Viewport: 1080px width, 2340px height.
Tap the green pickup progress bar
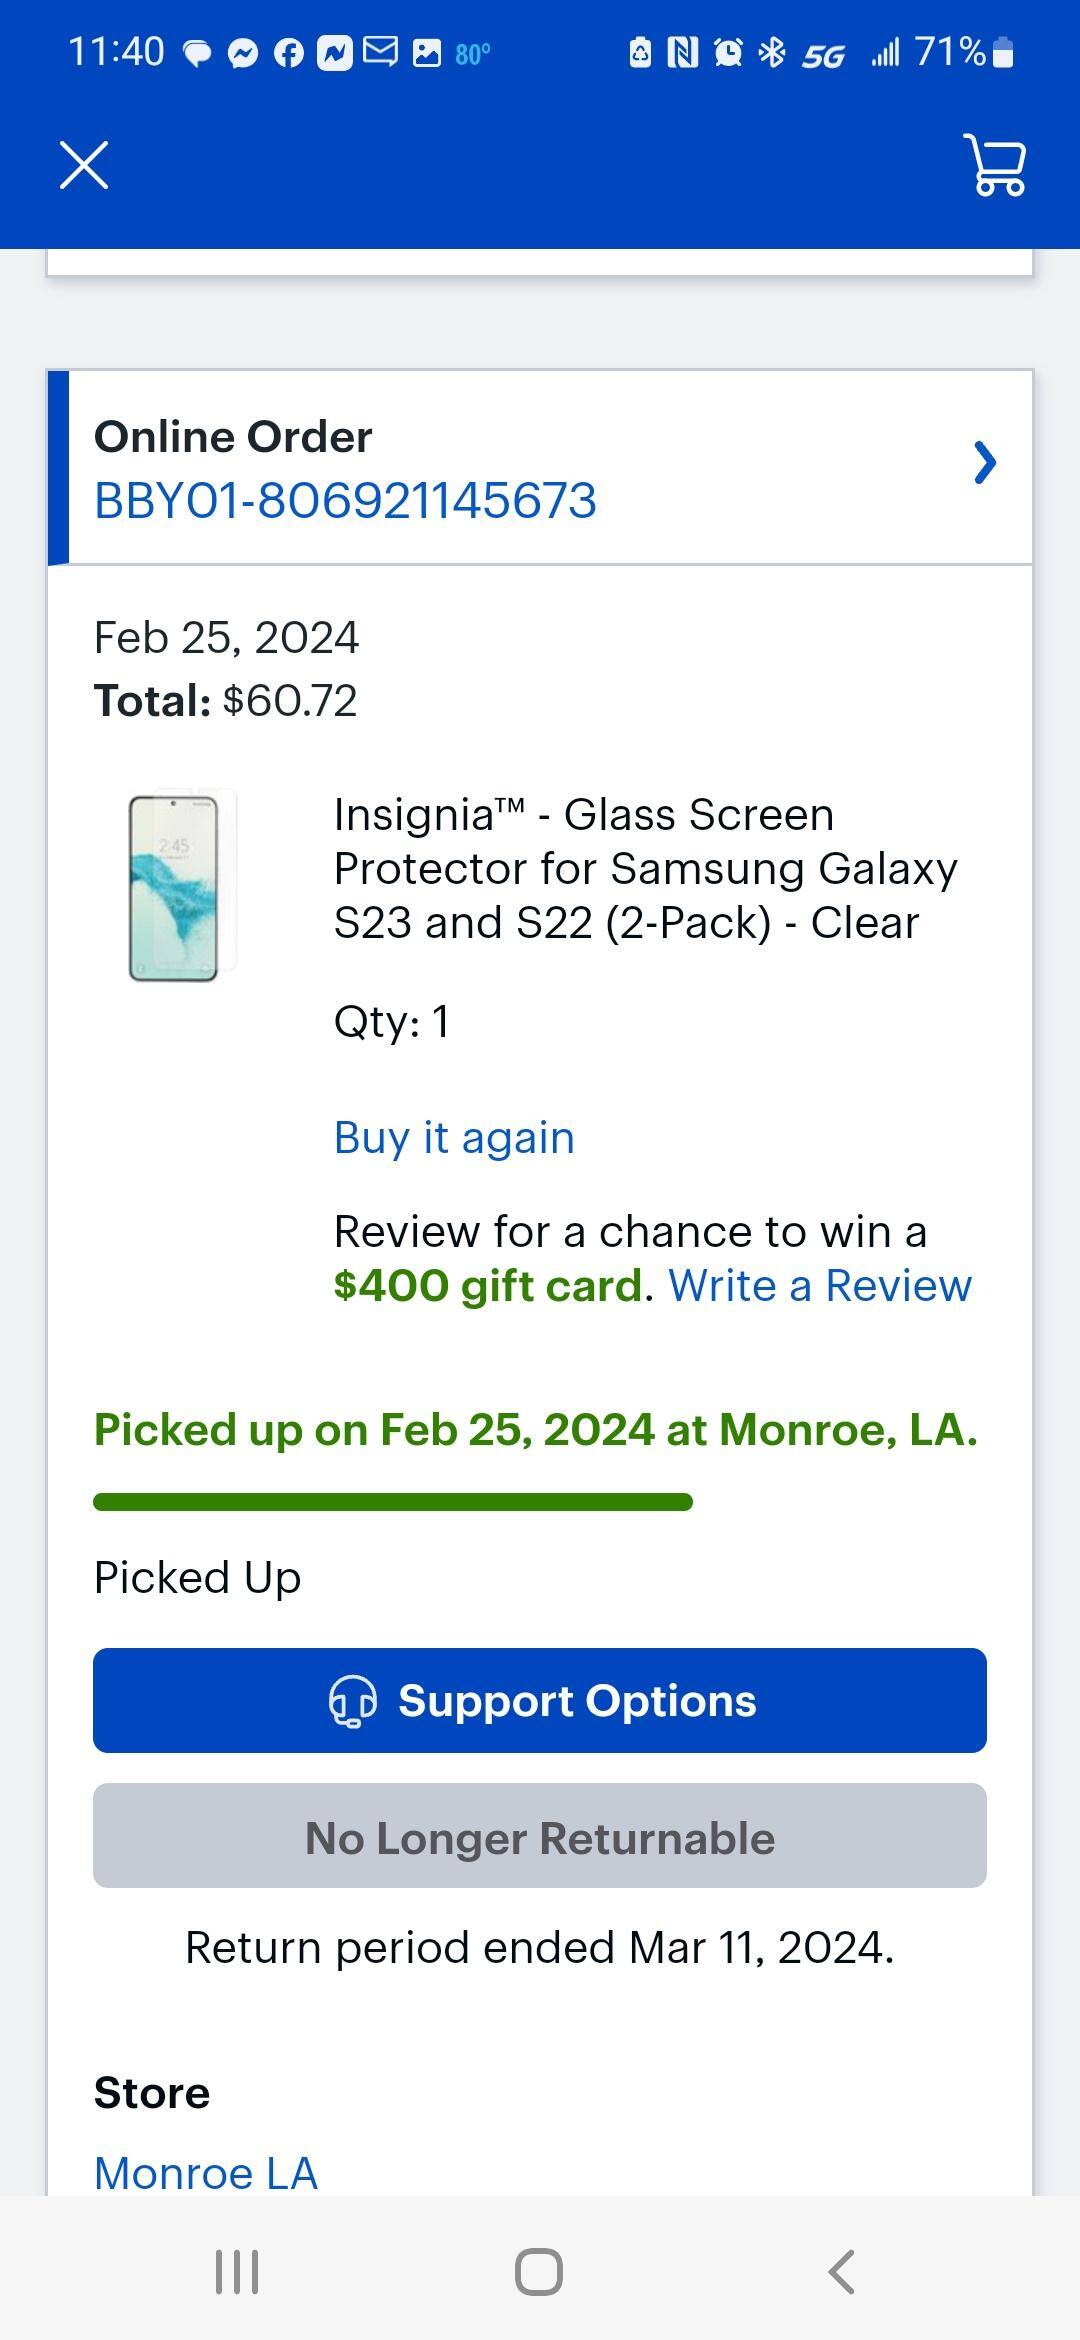[x=393, y=1502]
